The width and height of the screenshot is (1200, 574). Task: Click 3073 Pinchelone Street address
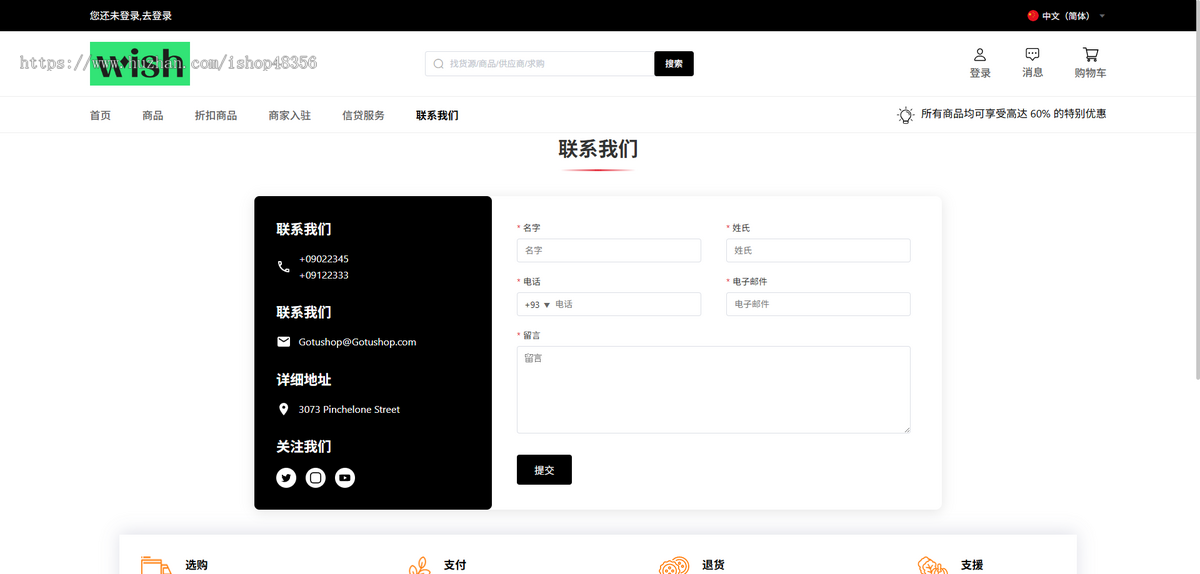(x=349, y=409)
